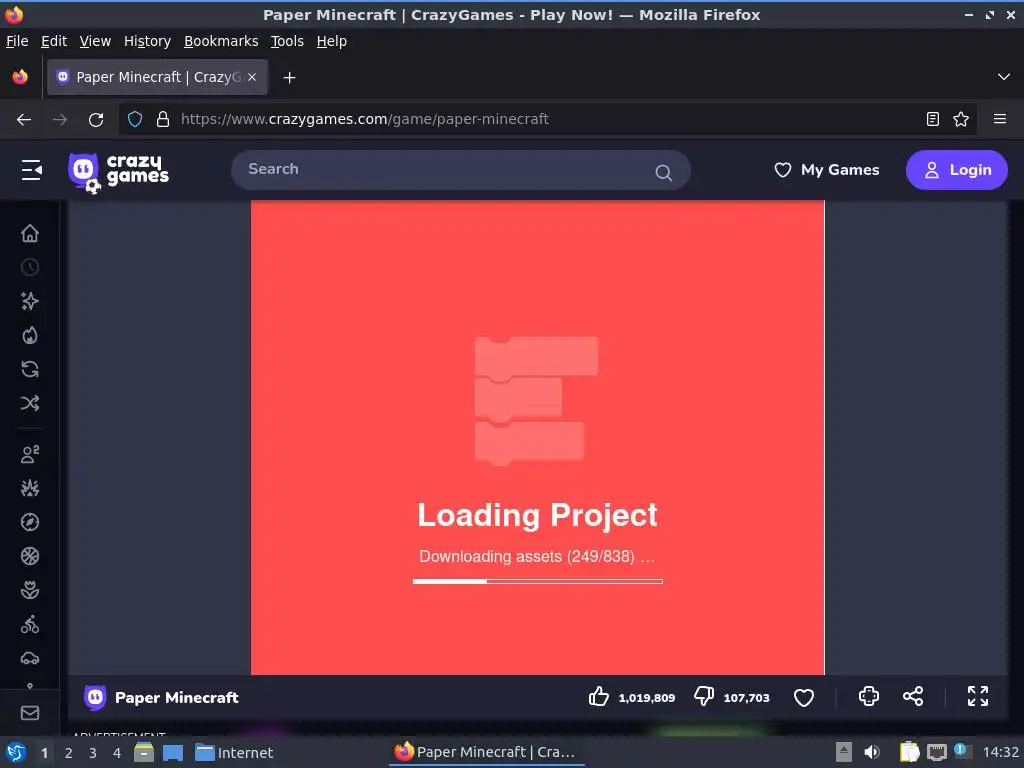
Task: Switch to workspace 2
Action: (69, 753)
